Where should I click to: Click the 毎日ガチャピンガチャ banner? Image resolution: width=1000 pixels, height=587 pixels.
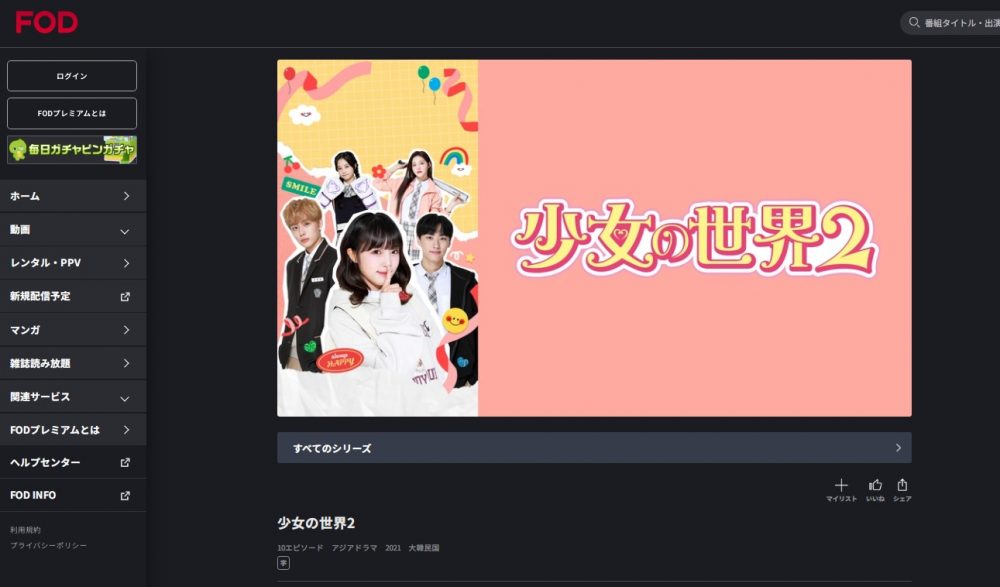tap(72, 150)
